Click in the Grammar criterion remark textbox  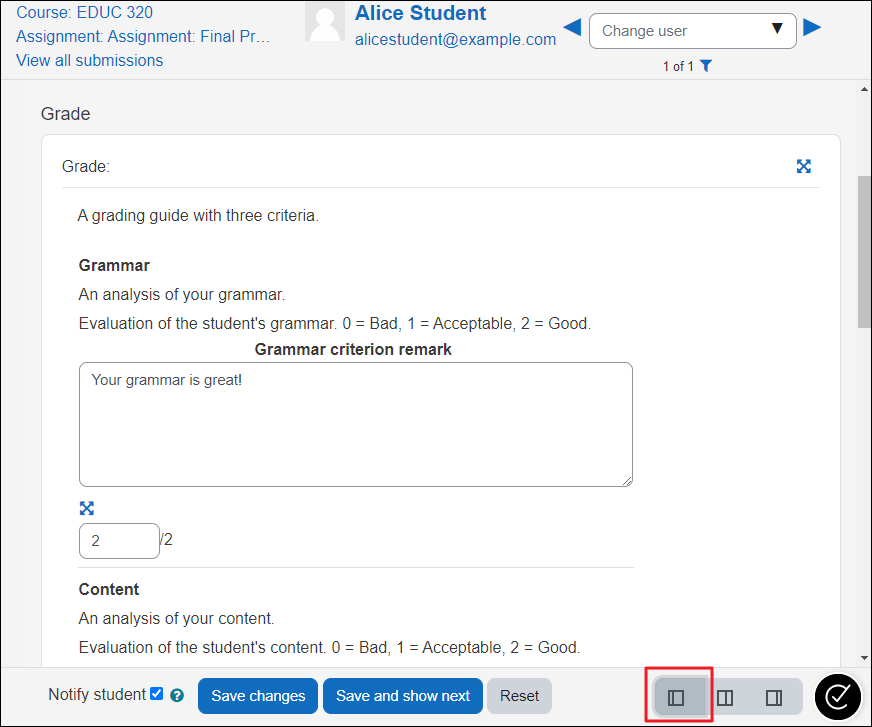click(355, 425)
